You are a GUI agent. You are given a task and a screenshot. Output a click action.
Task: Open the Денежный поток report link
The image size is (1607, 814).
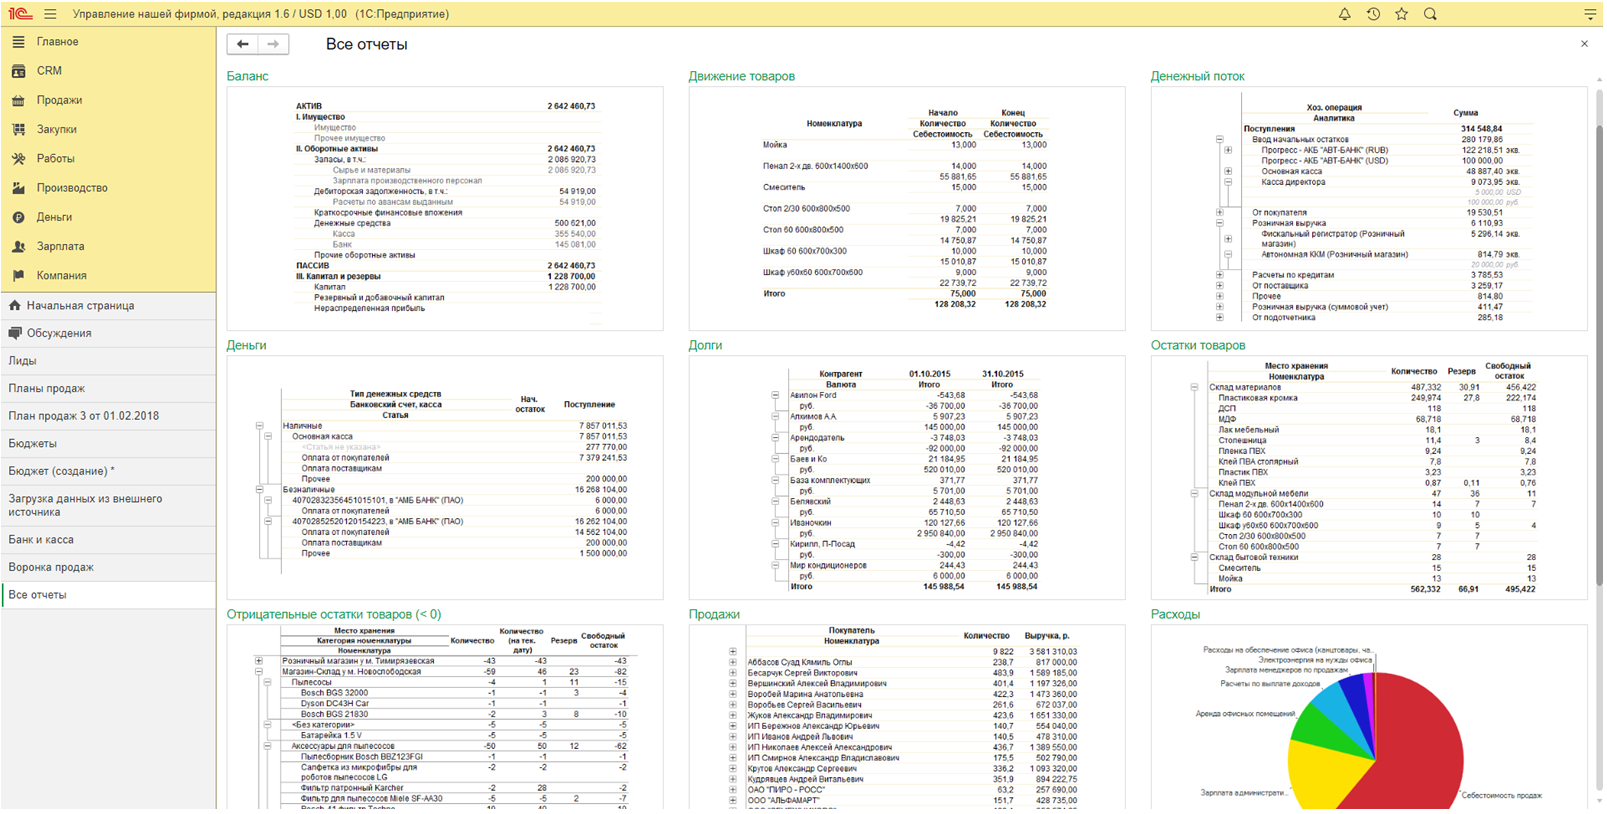tap(1197, 76)
